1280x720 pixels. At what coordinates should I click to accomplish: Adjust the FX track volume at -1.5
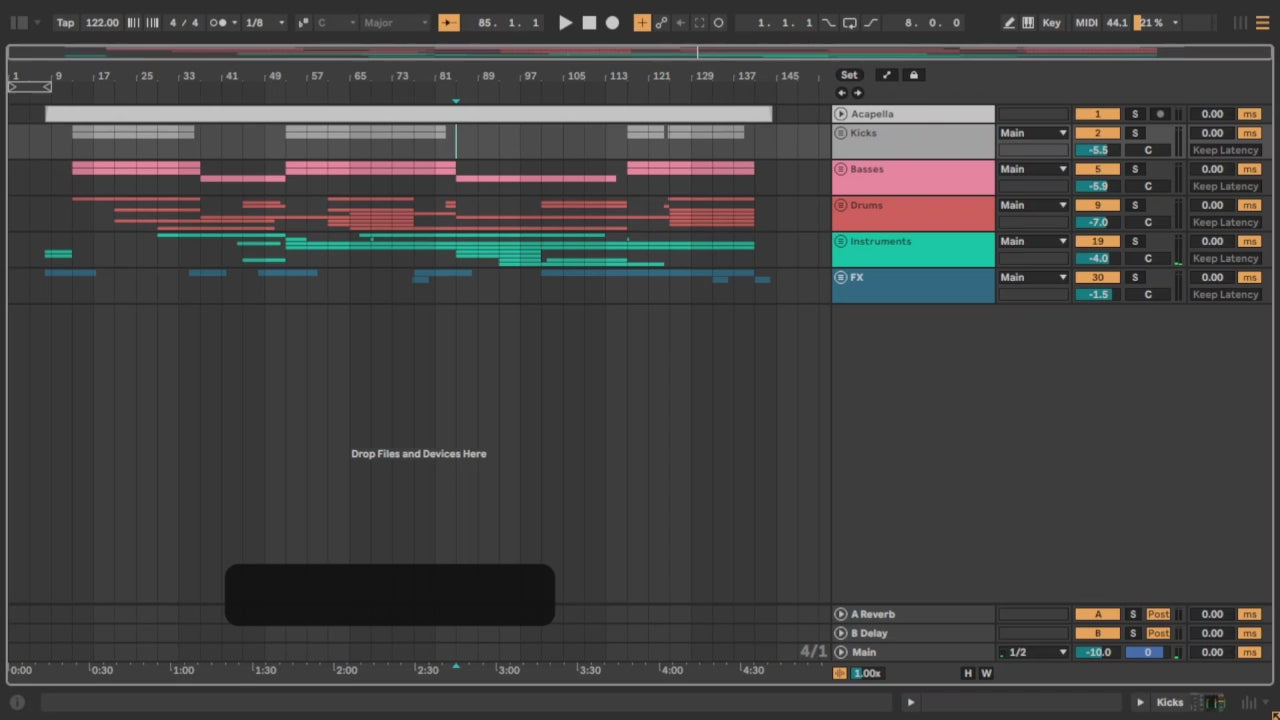coord(1097,295)
